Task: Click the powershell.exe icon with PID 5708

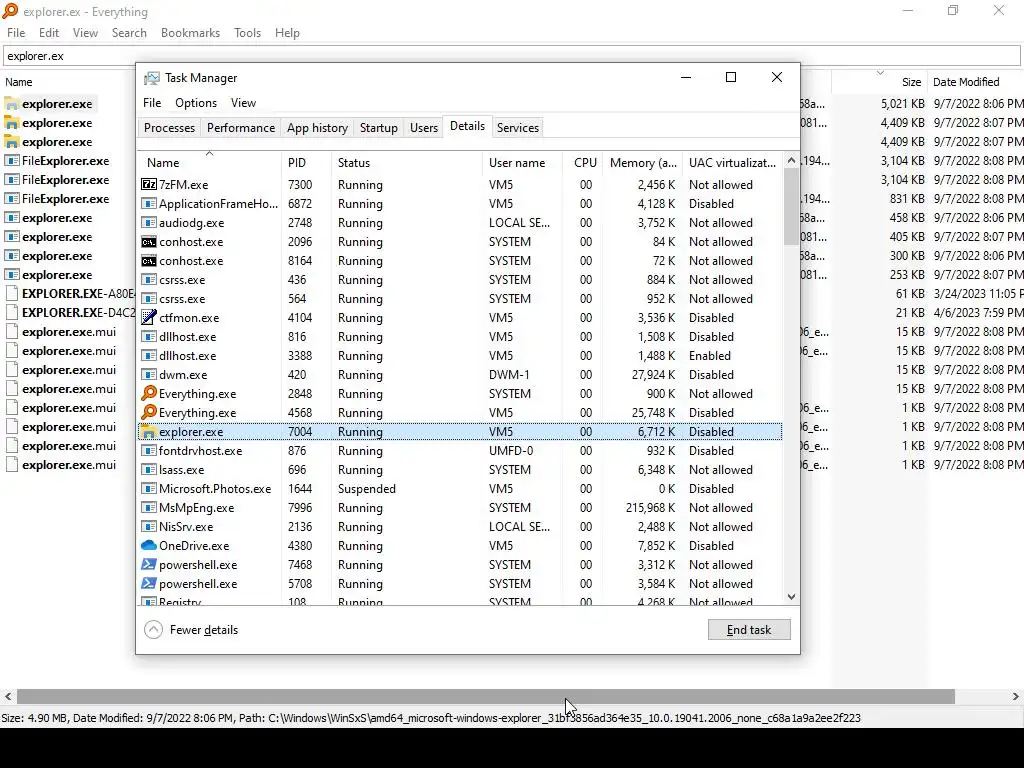Action: [x=149, y=583]
